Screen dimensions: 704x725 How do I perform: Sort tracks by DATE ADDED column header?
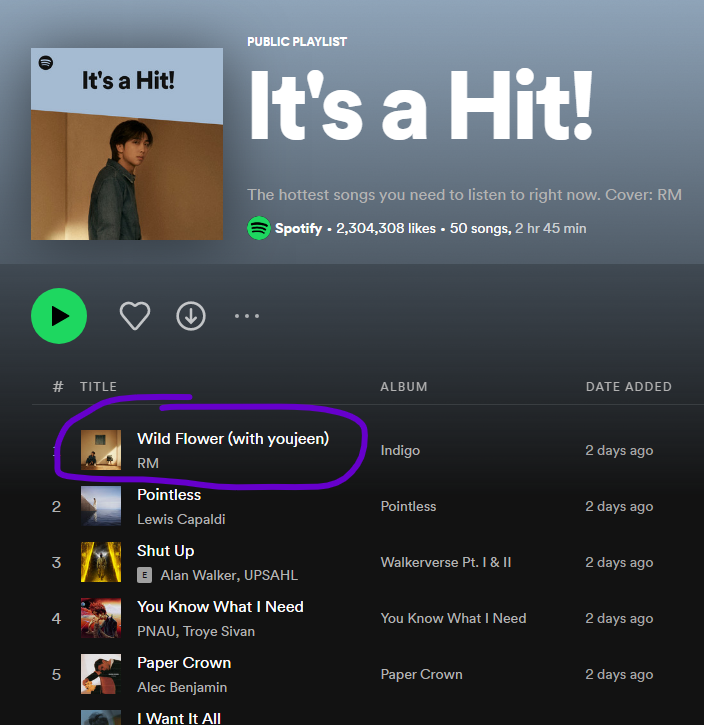[629, 387]
